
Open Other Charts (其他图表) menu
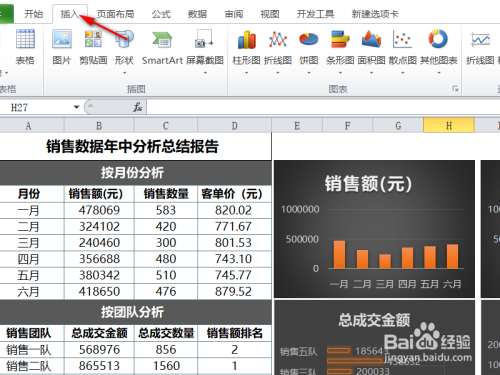438,39
